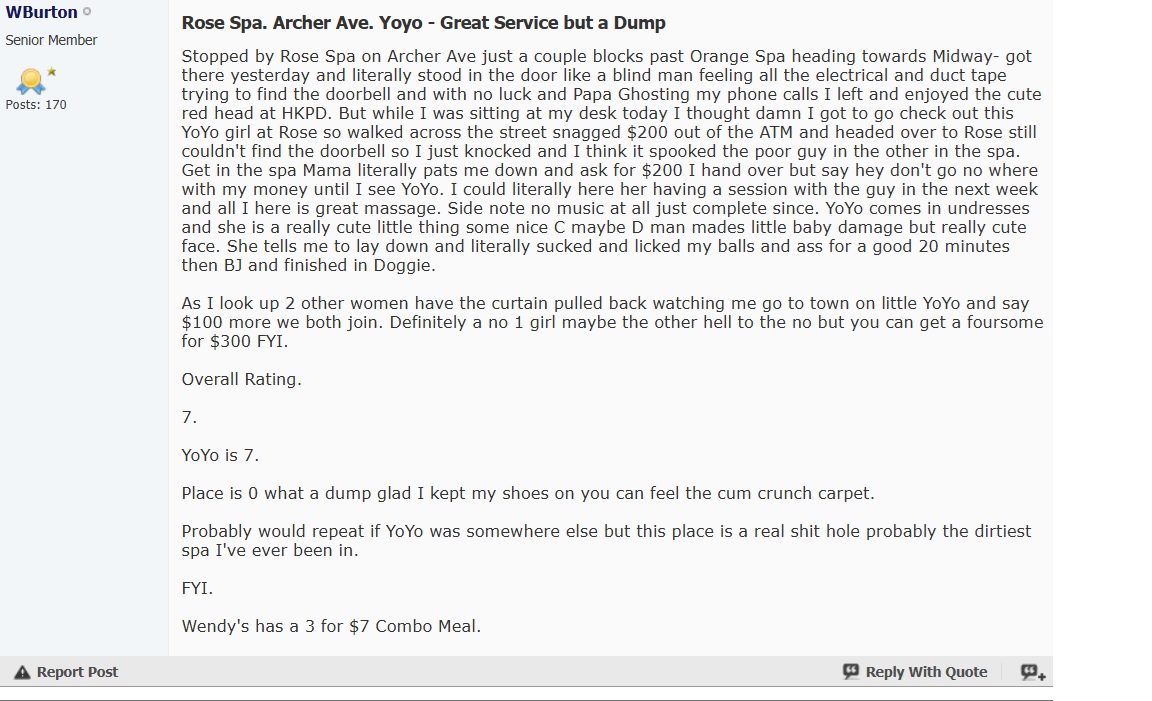Click the offline status dot beside WBurton

[87, 13]
